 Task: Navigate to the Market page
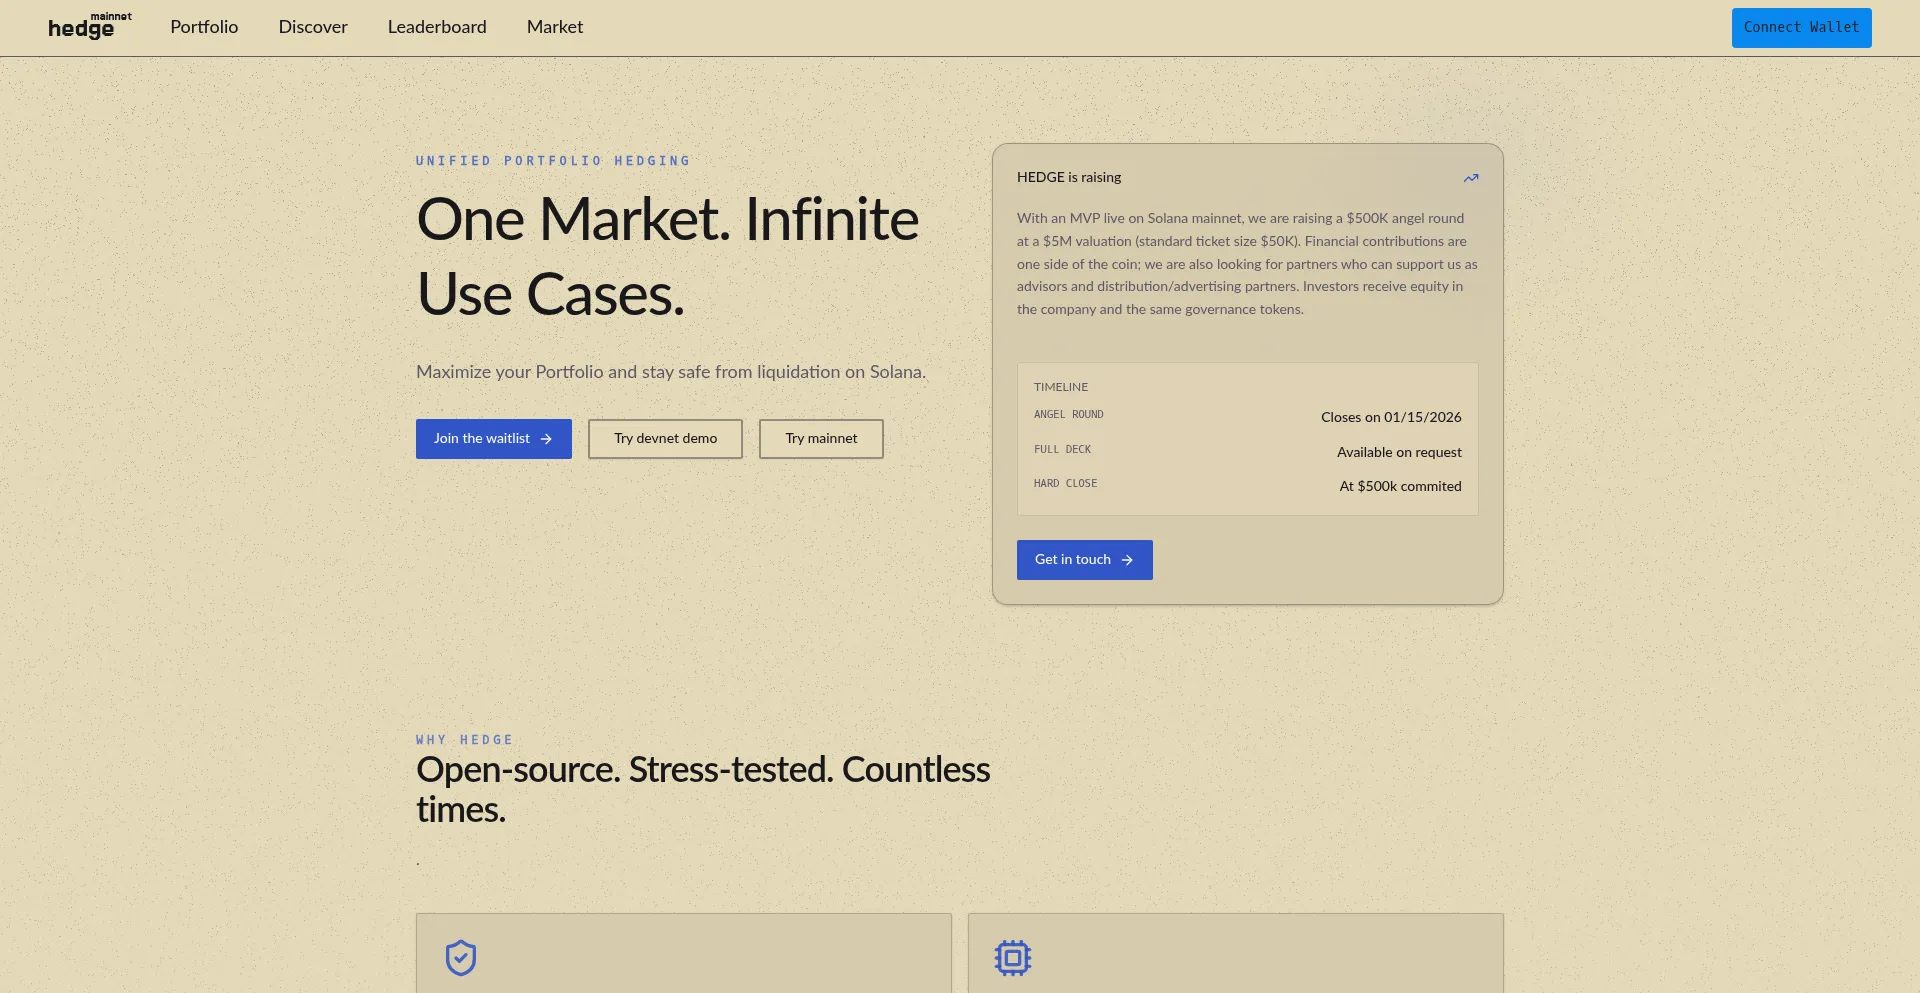pyautogui.click(x=554, y=27)
